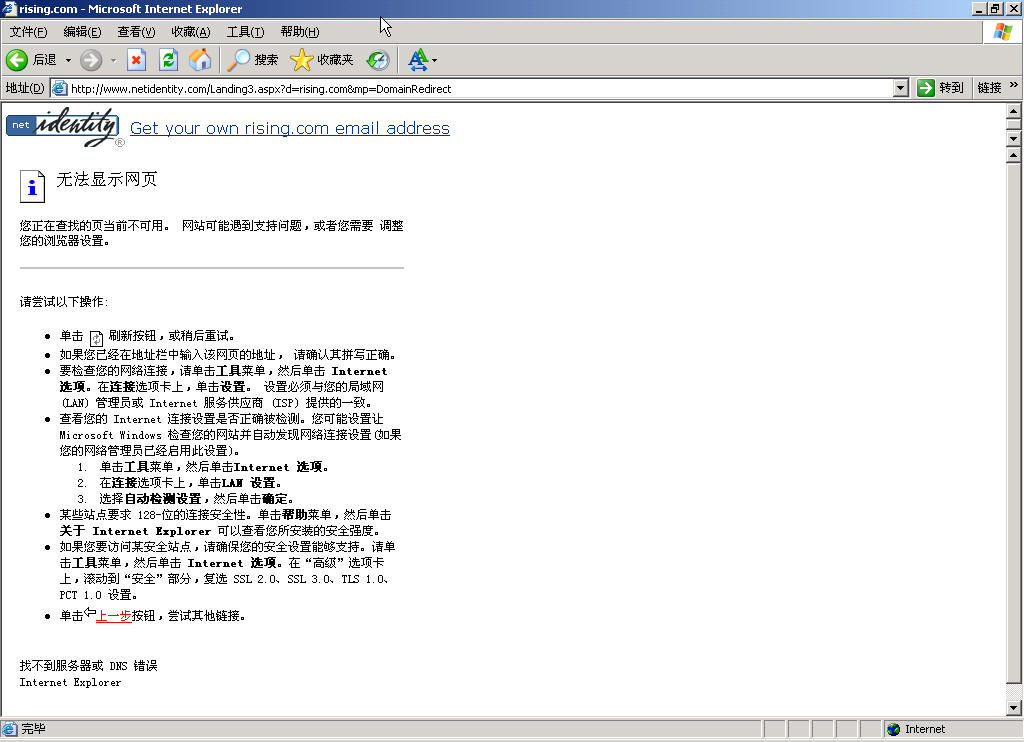Open the History clock icon in toolbar
Screen dimensions: 1024x742
[378, 60]
